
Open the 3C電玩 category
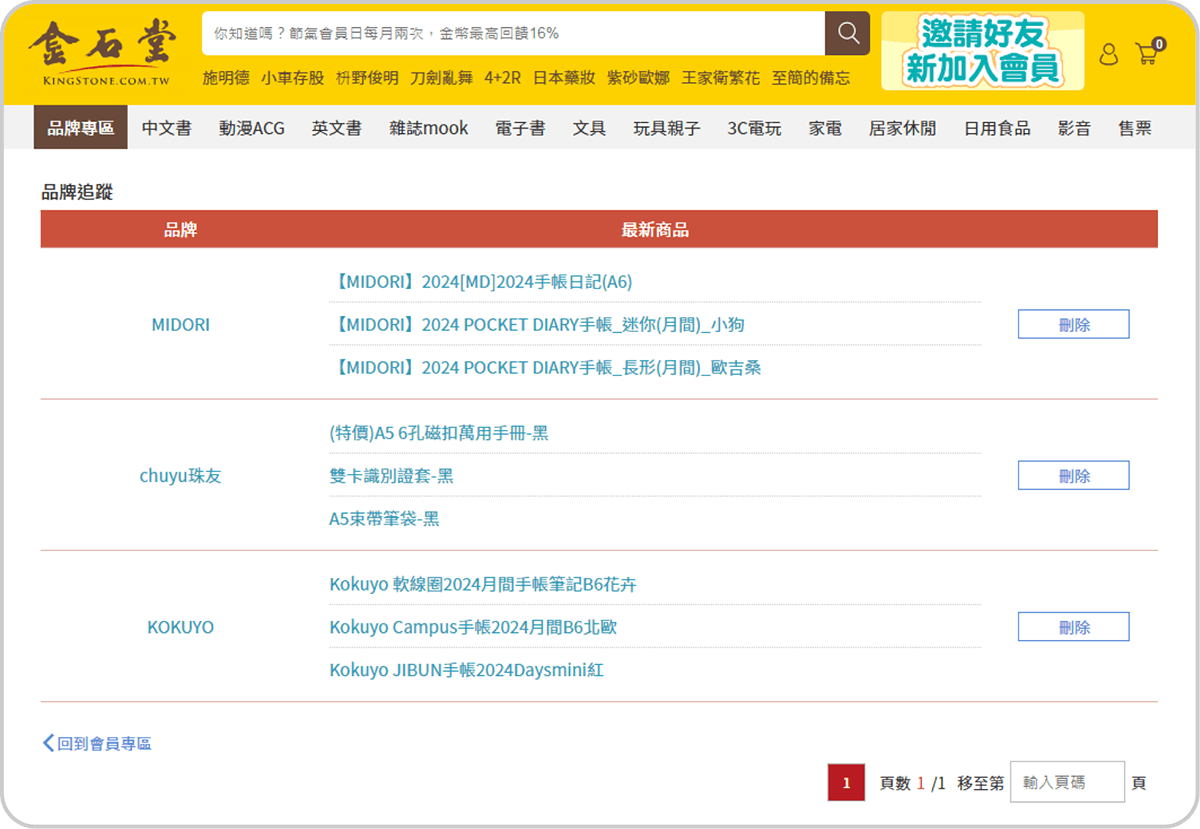pos(754,128)
